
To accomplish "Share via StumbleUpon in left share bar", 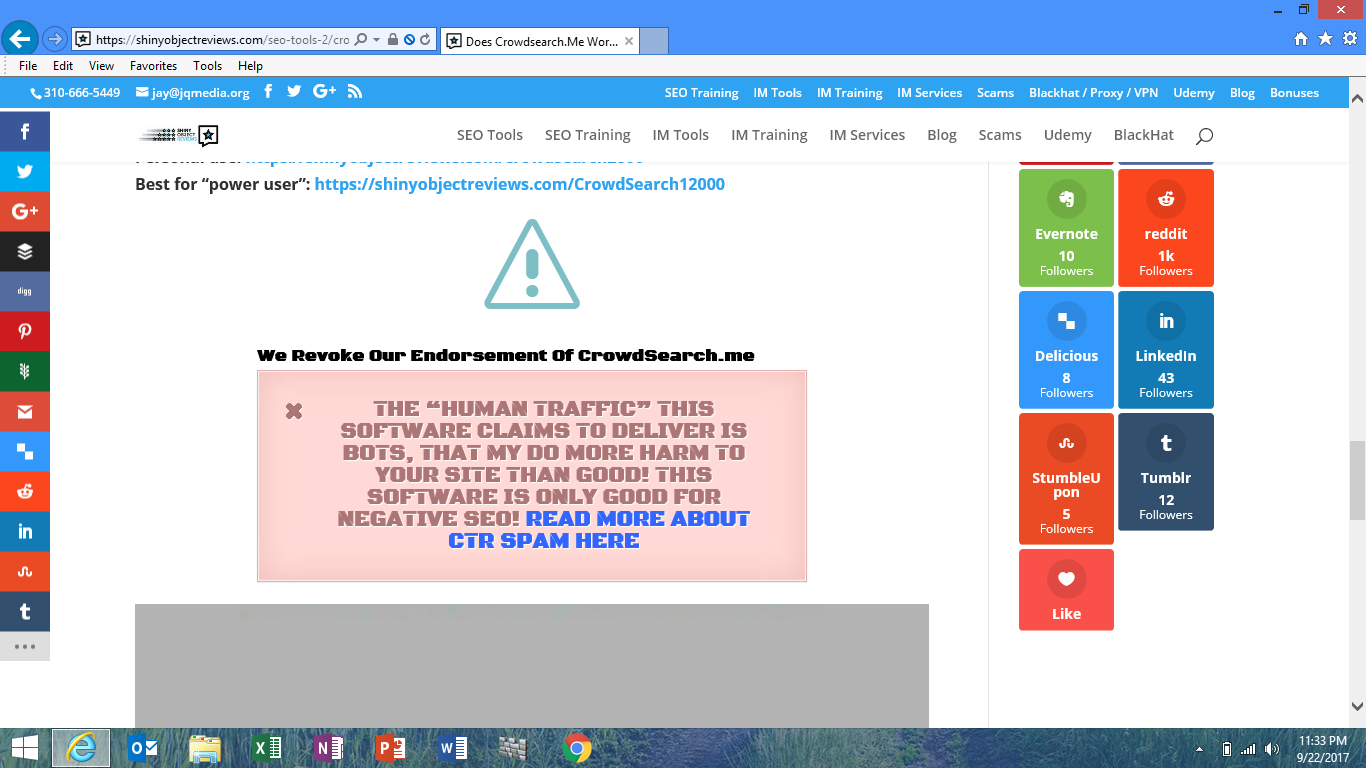I will pyautogui.click(x=25, y=572).
